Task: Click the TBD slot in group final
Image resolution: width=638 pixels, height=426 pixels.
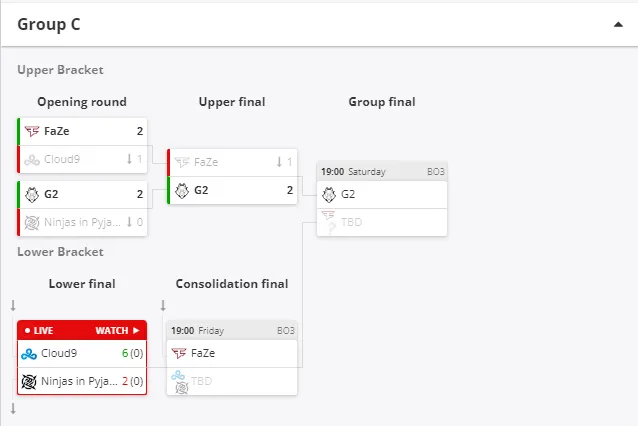Action: click(382, 223)
